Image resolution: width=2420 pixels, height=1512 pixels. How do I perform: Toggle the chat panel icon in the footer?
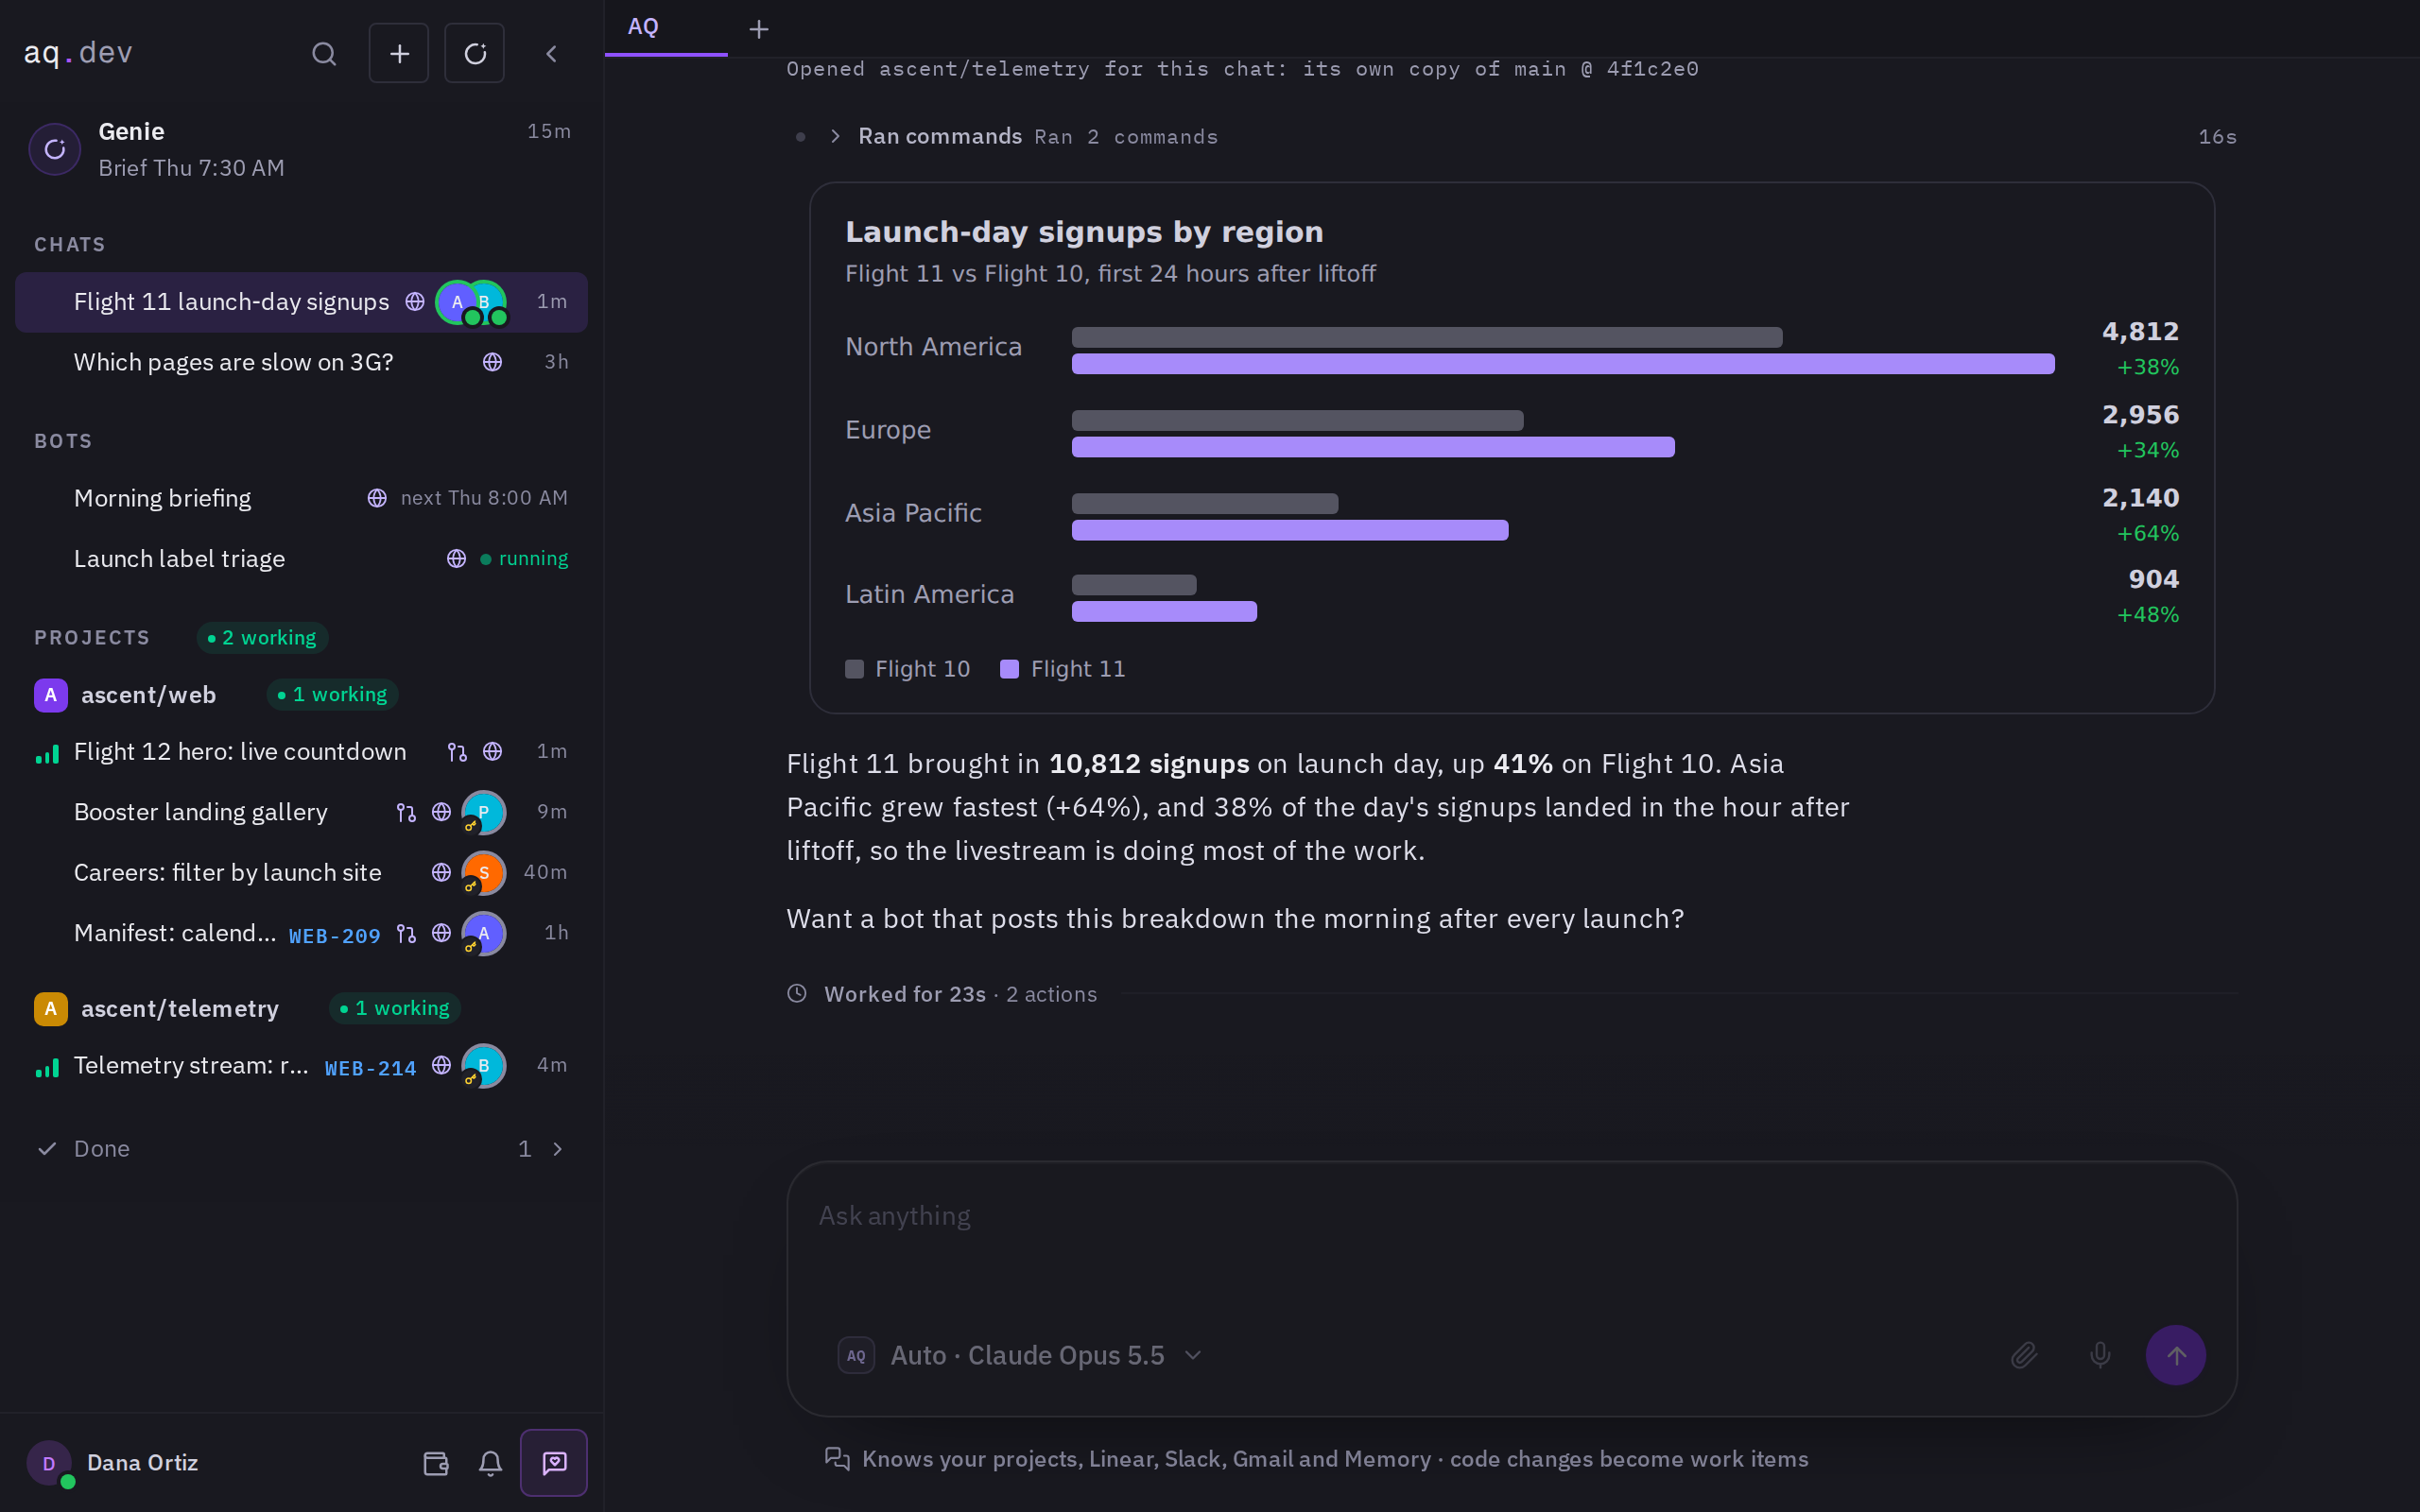[x=554, y=1464]
